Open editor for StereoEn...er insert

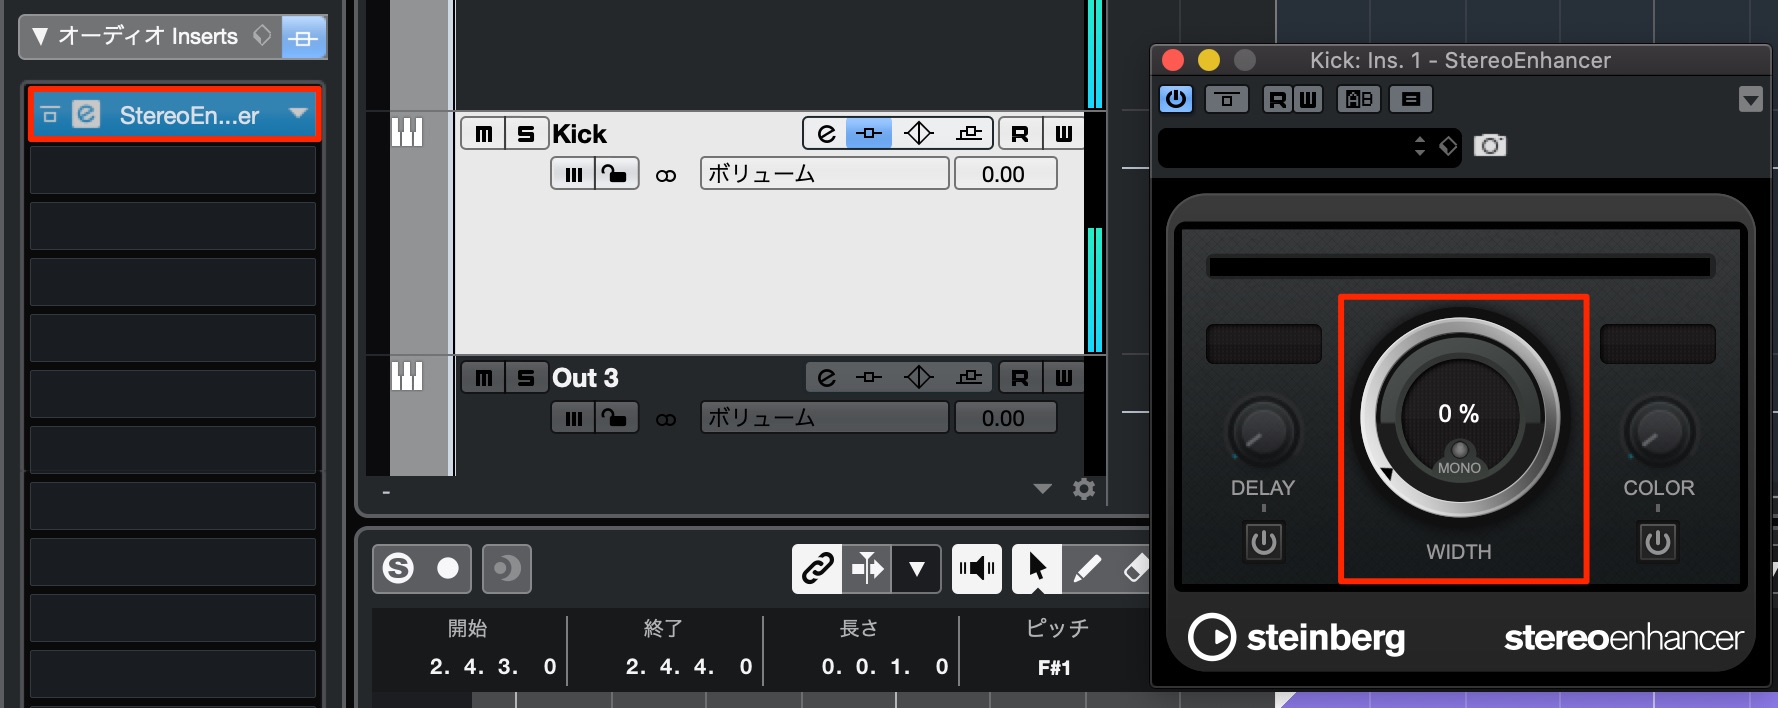click(86, 114)
